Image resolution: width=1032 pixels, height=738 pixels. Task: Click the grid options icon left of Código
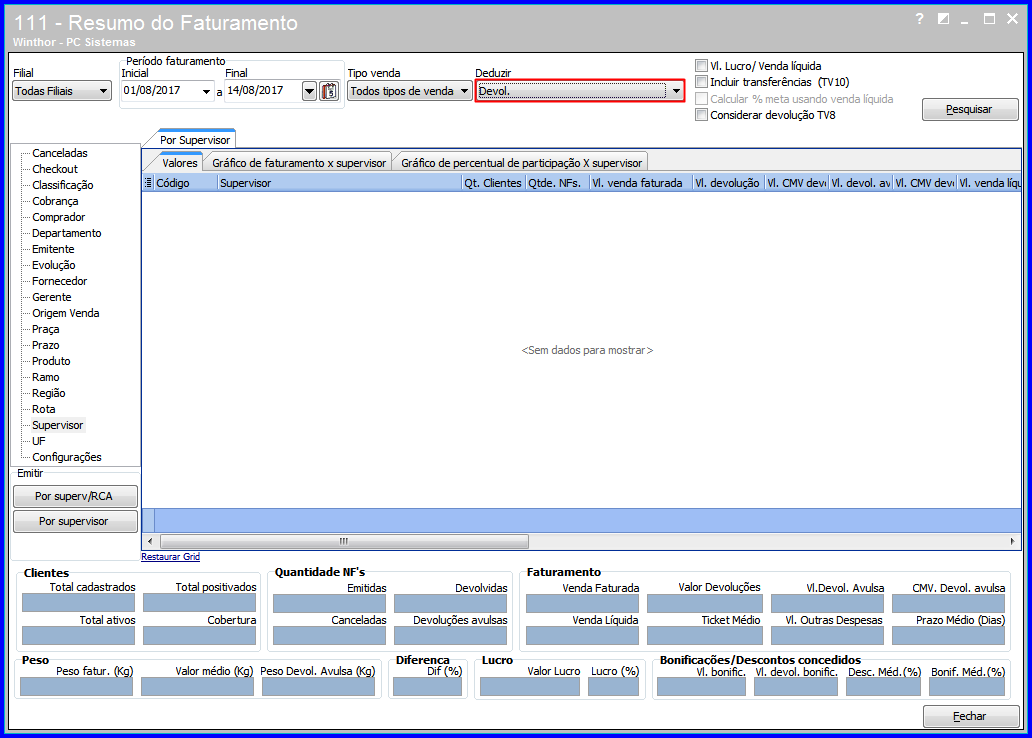coord(148,183)
